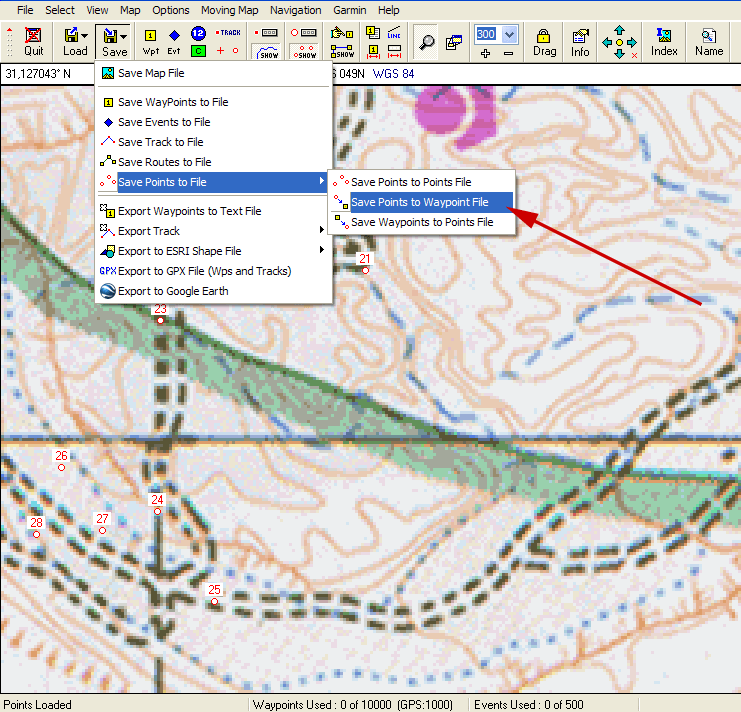Viewport: 741px width, 712px height.
Task: Click the right arrow map pan icon
Action: (x=631, y=43)
